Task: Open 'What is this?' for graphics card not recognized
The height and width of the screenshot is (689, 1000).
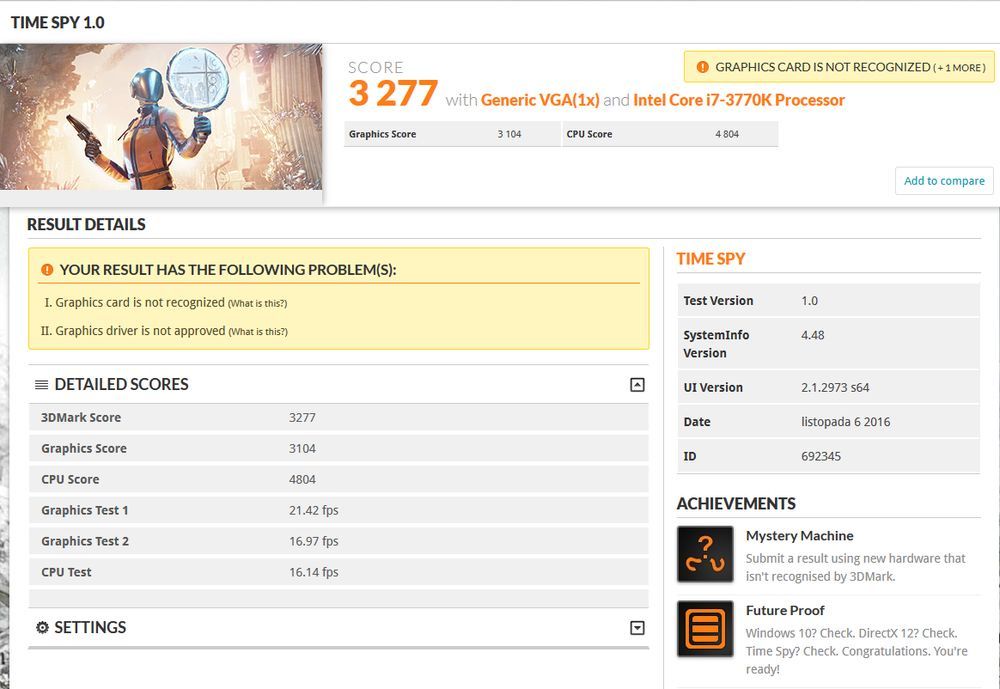Action: [x=258, y=304]
